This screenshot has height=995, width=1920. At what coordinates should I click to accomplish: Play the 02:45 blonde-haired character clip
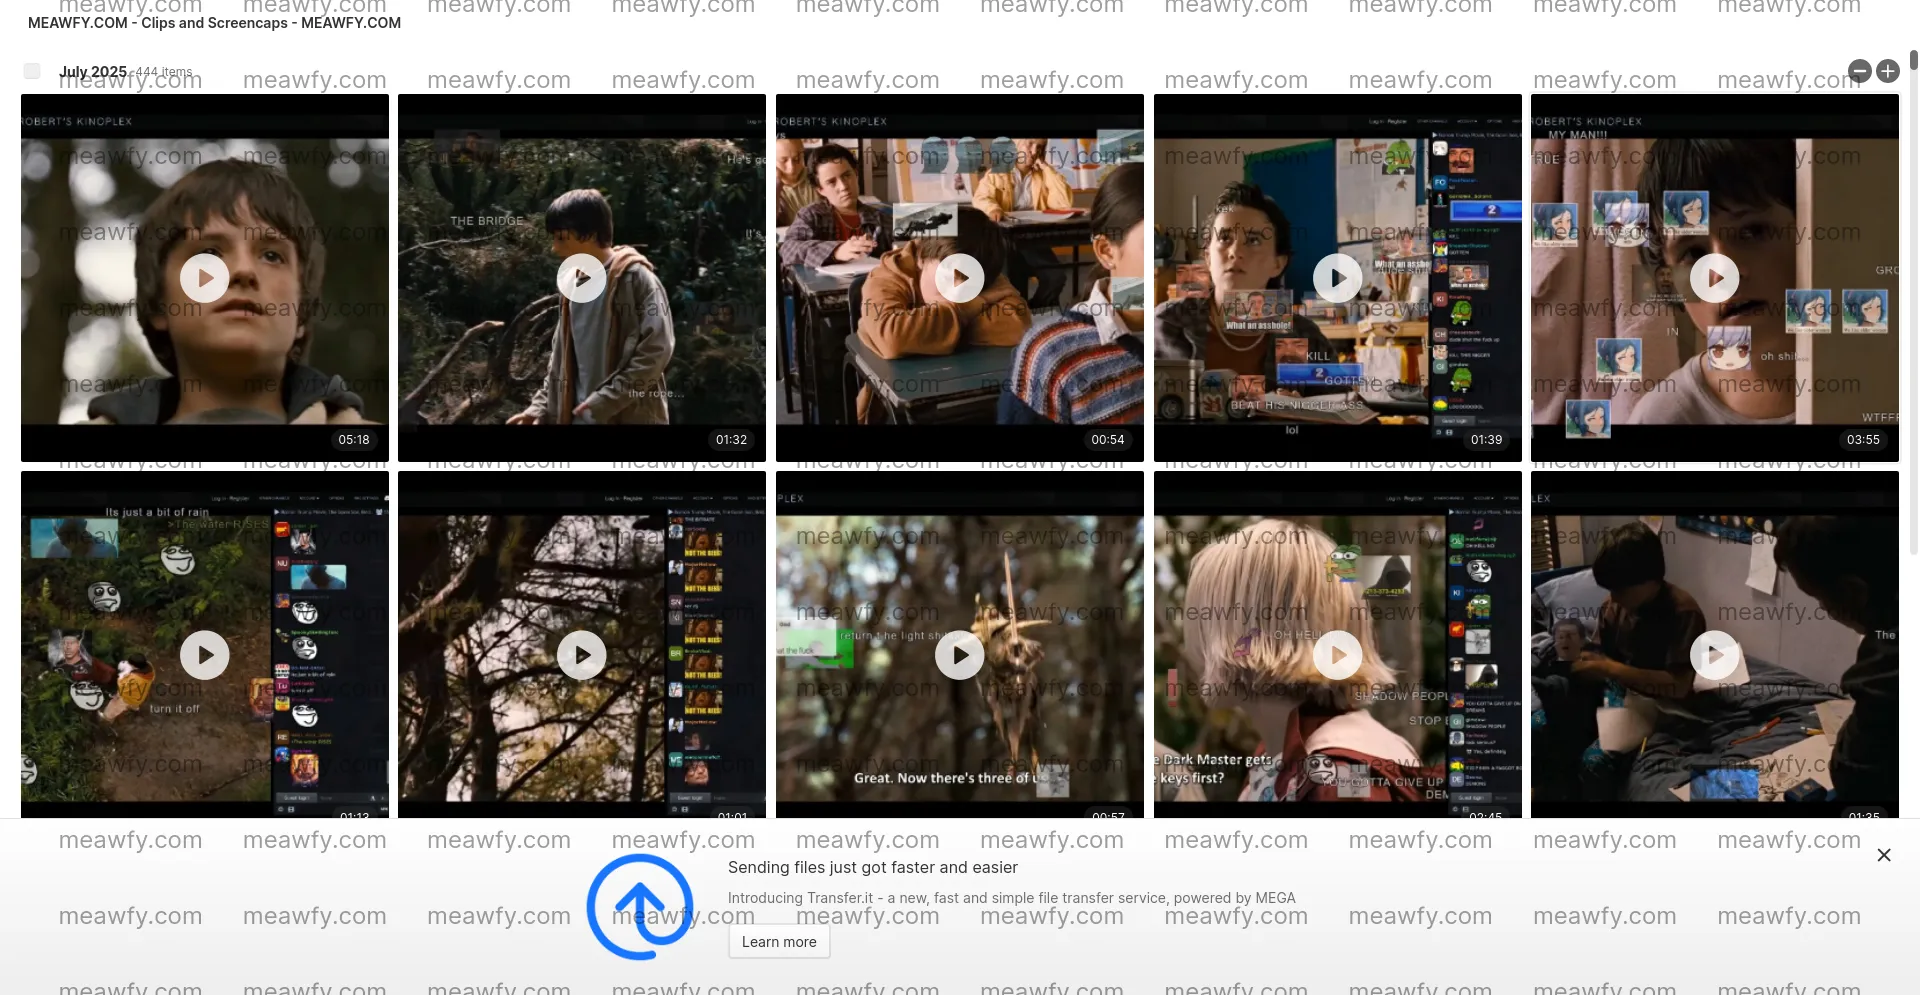[1337, 655]
